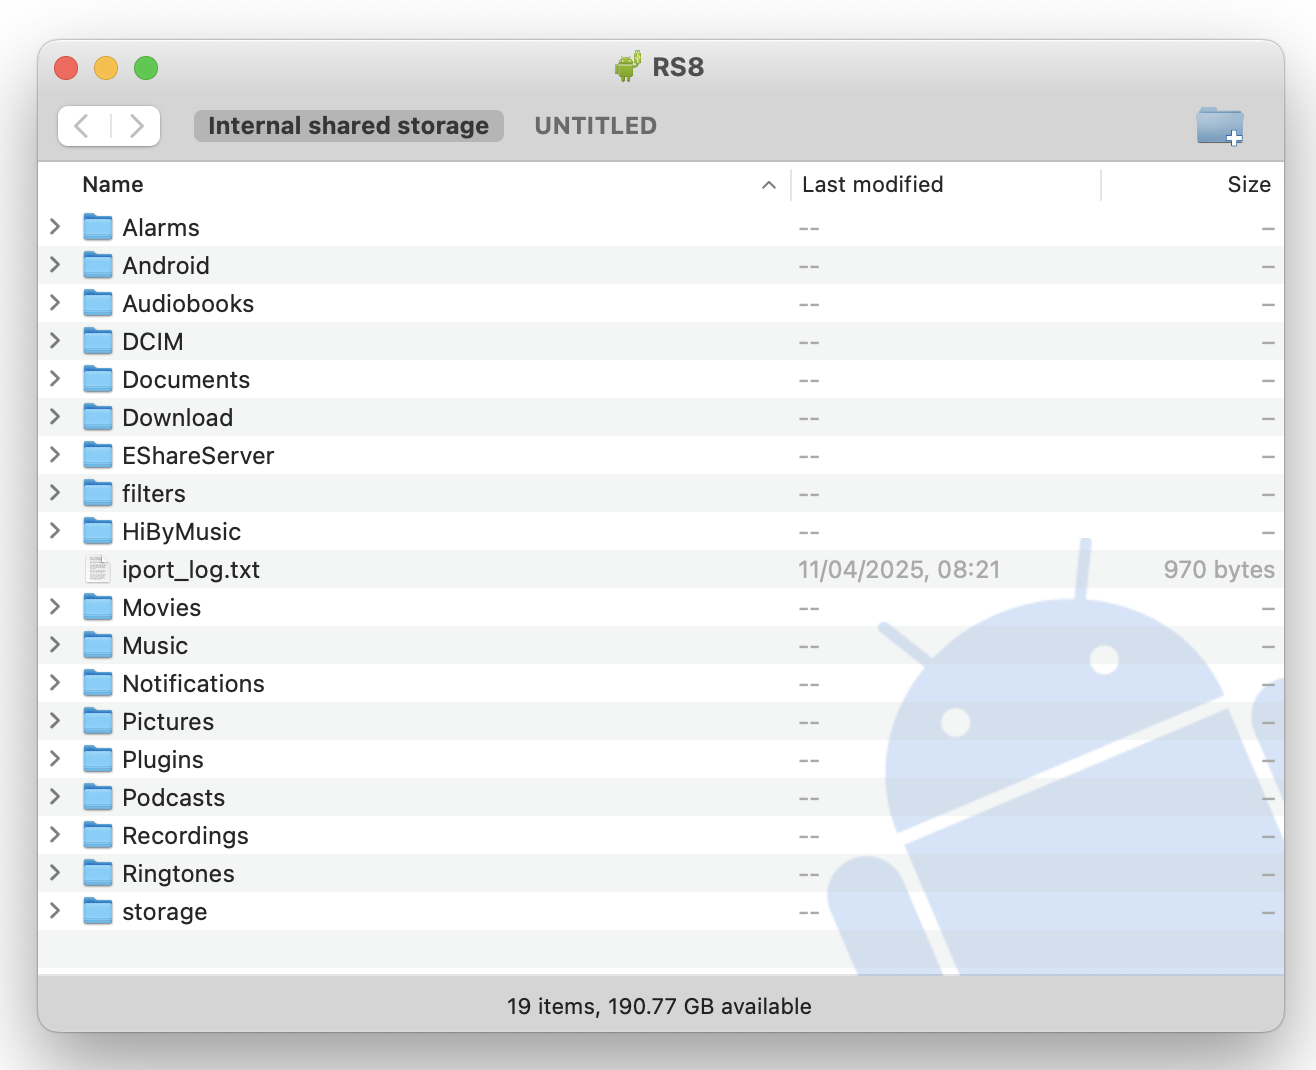
Task: Select the HiByMusic folder name
Action: (x=181, y=532)
